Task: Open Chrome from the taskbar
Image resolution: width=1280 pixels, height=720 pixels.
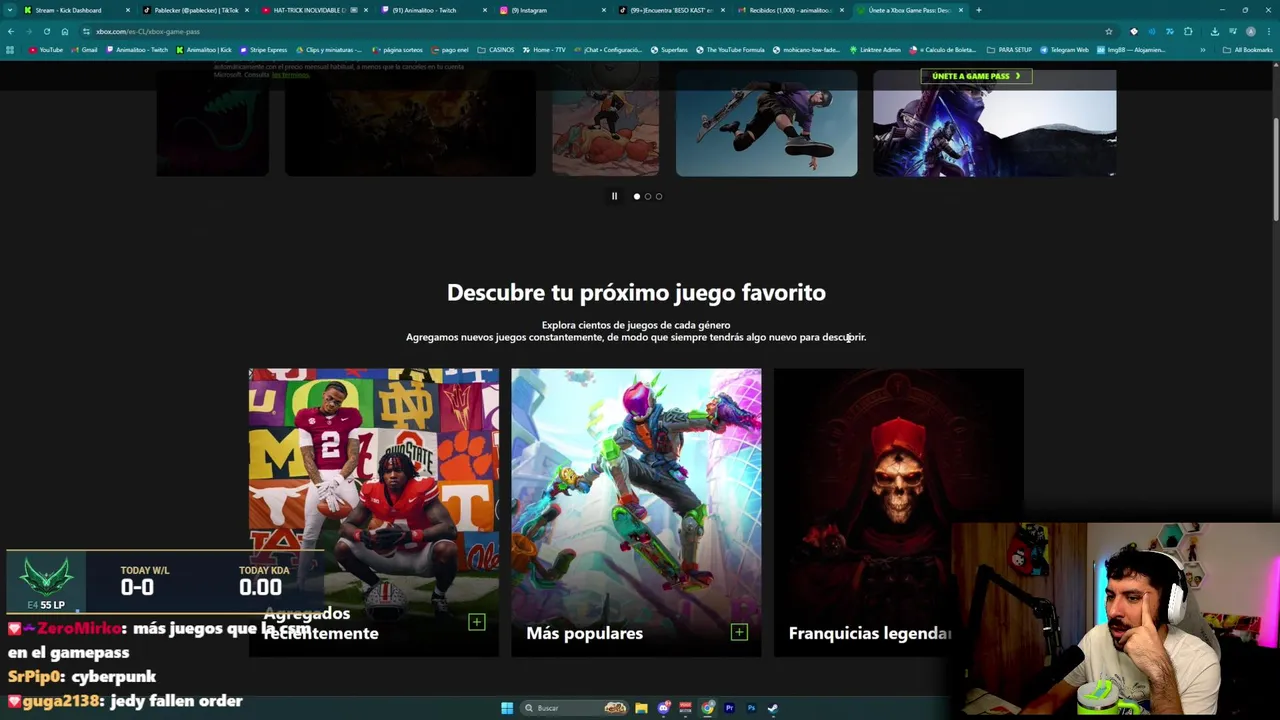Action: 707,708
